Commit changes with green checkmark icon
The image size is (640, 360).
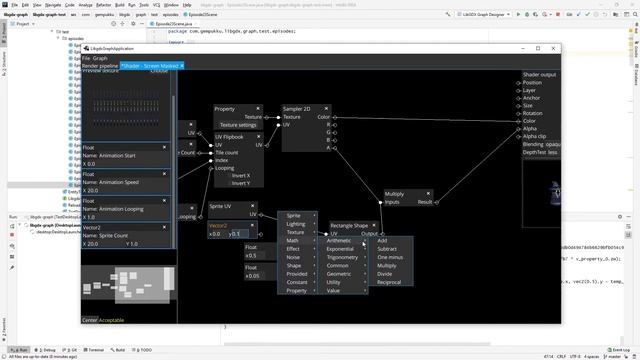[x=587, y=14]
